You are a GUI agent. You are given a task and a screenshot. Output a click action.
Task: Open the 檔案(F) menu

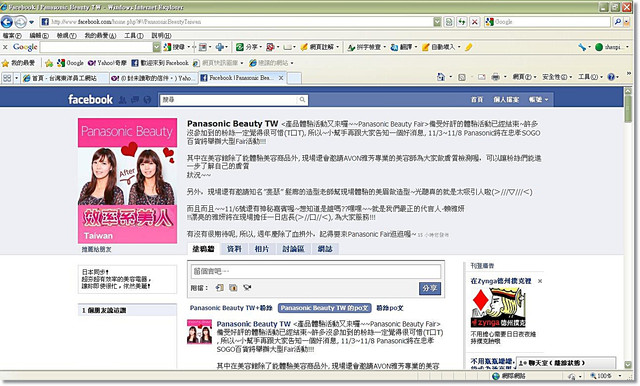12,35
